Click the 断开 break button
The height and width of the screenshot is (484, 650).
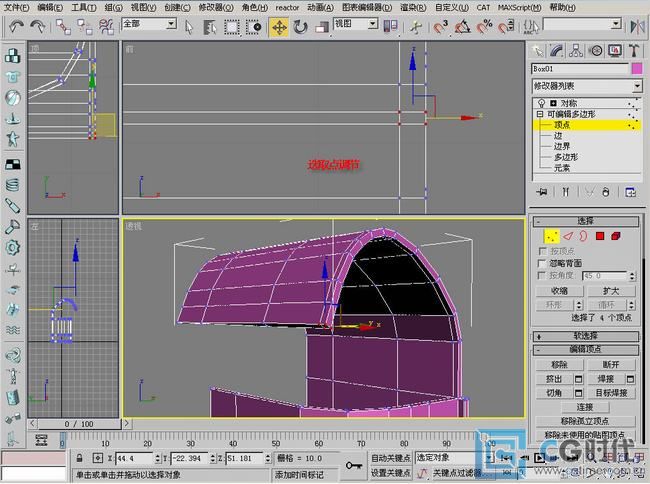611,365
